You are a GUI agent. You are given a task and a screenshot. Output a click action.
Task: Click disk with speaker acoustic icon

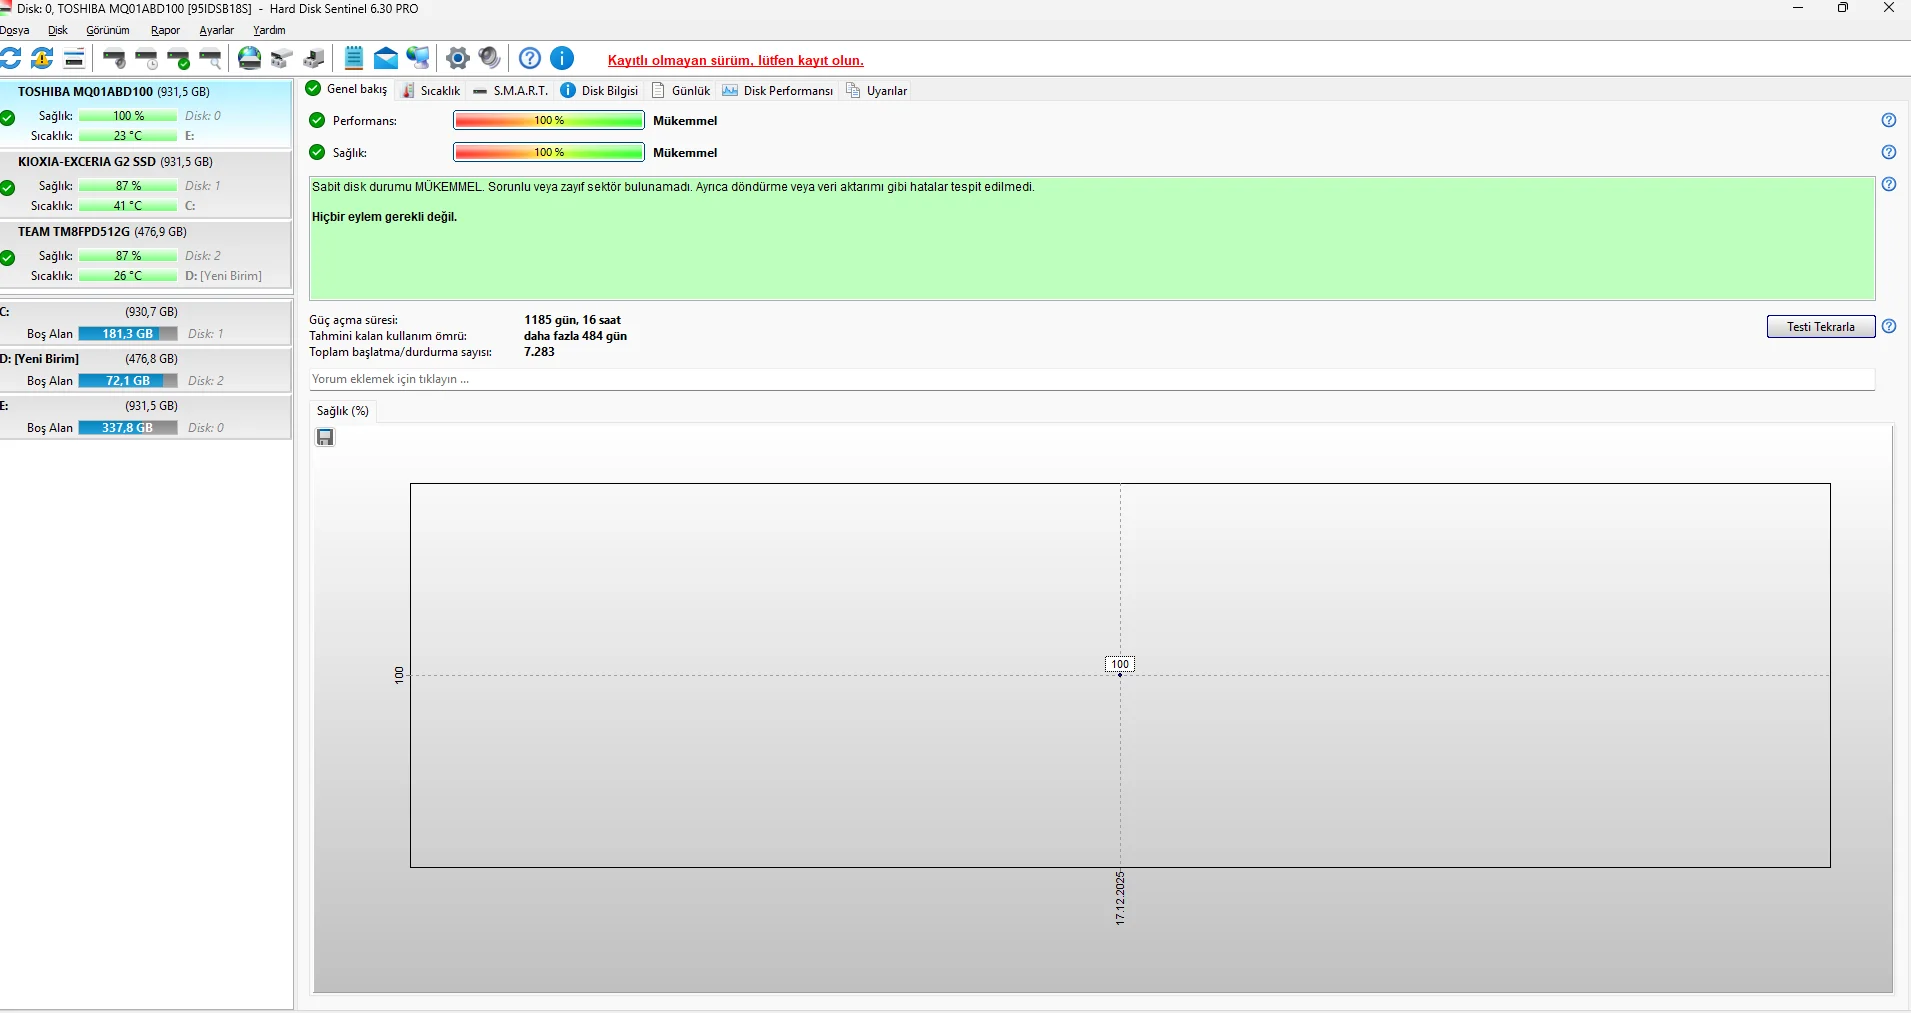pos(115,58)
